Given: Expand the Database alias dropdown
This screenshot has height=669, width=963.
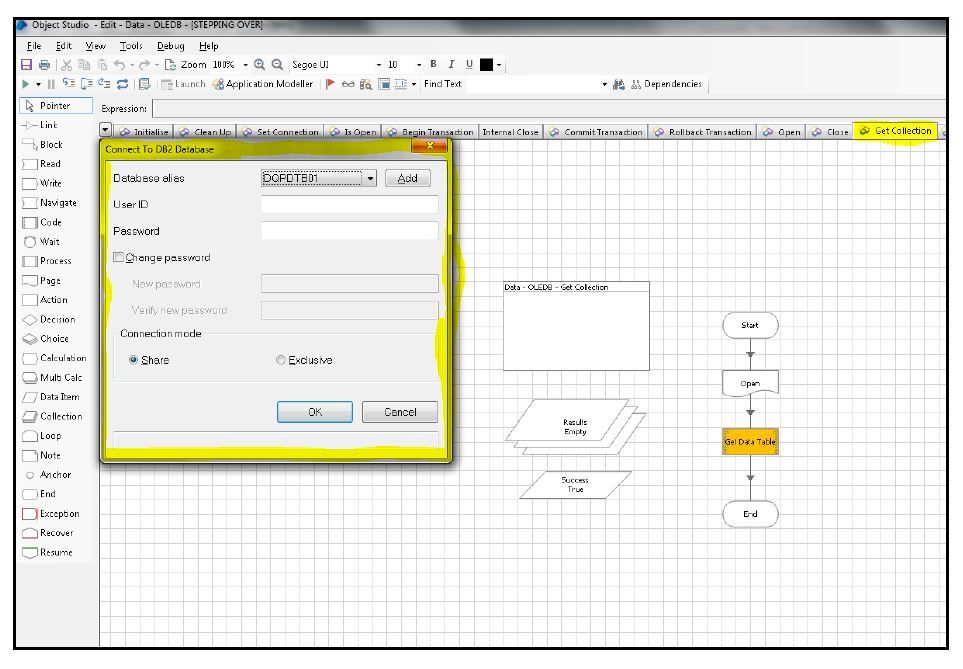Looking at the screenshot, I should click(371, 178).
